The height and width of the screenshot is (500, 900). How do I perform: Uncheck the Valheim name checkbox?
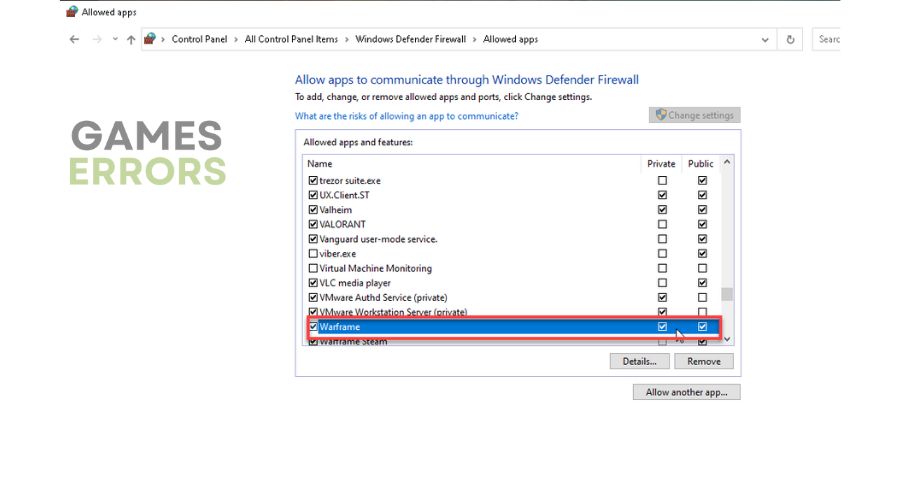(x=313, y=210)
